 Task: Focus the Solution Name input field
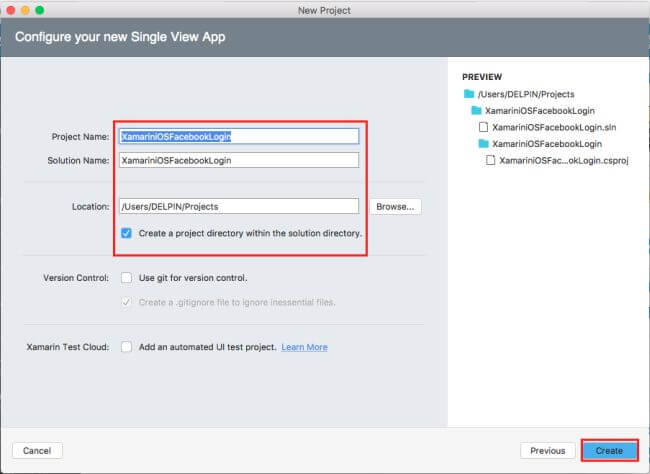238,160
